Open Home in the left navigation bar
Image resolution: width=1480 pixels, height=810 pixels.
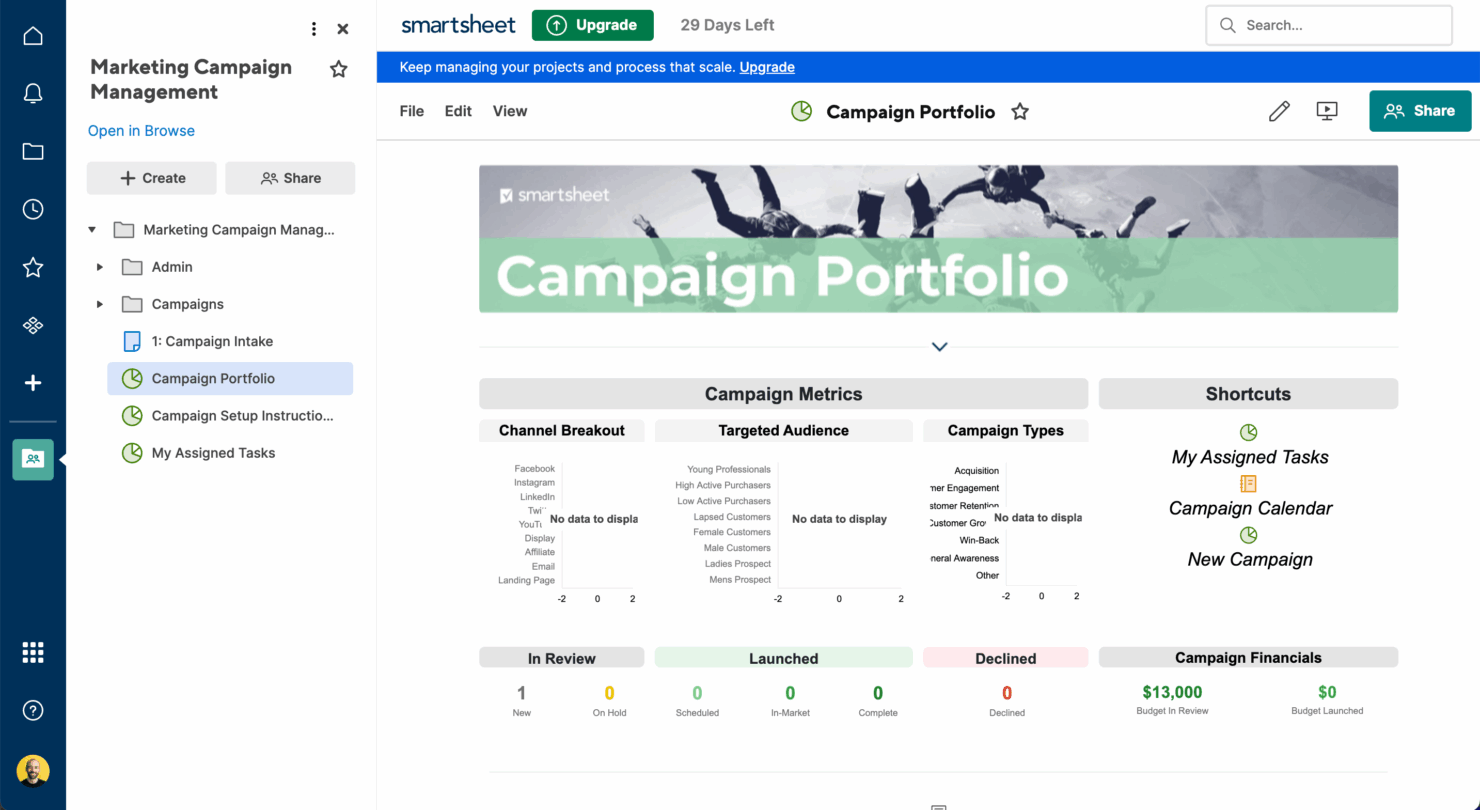point(33,36)
